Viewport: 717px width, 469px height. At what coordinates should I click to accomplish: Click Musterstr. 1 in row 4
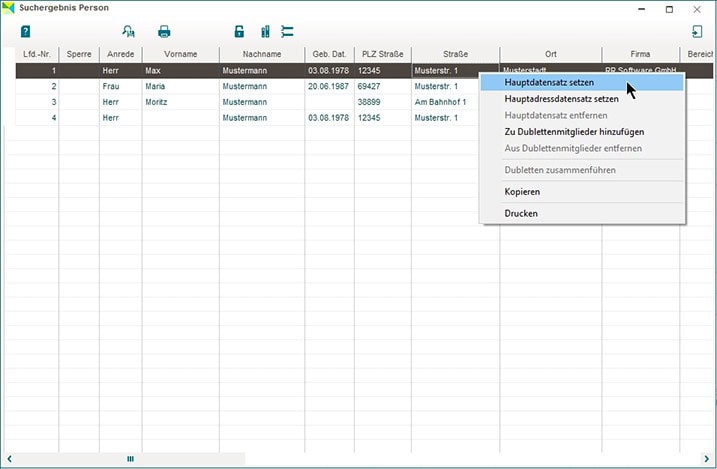pos(445,118)
